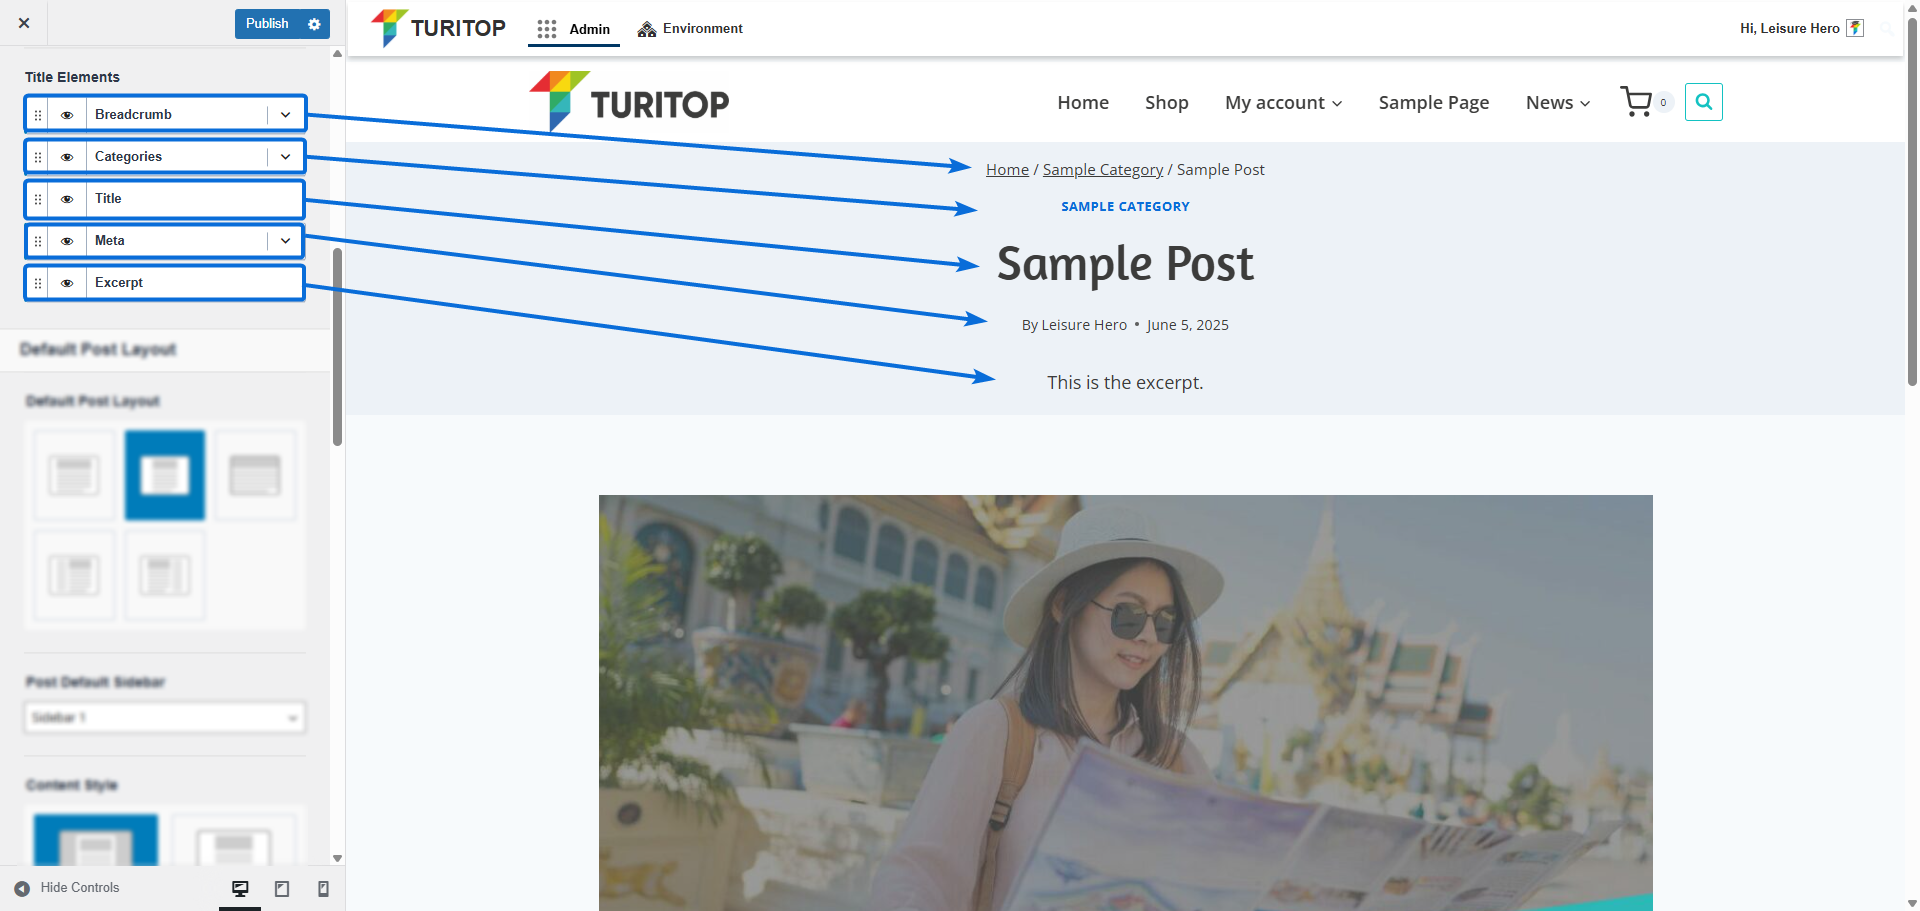Follow the Sample Category breadcrumb link
The width and height of the screenshot is (1920, 911).
click(1102, 170)
